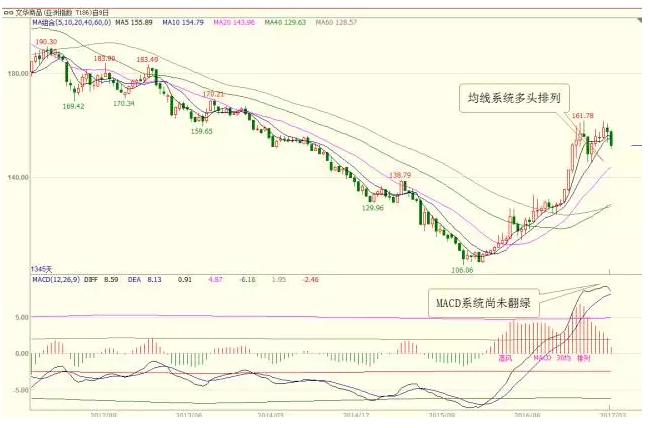Click the MA20 143.96 value
The height and width of the screenshot is (428, 650).
[x=234, y=22]
